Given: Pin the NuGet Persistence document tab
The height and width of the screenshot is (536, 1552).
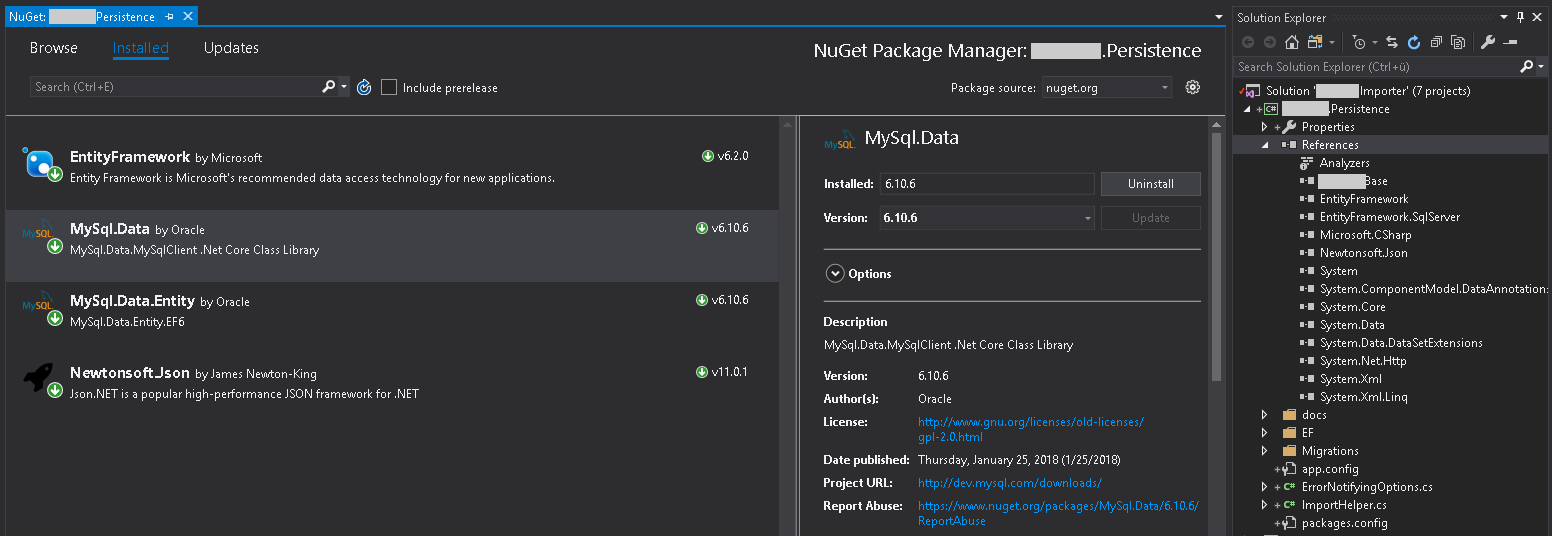Looking at the screenshot, I should coord(170,17).
